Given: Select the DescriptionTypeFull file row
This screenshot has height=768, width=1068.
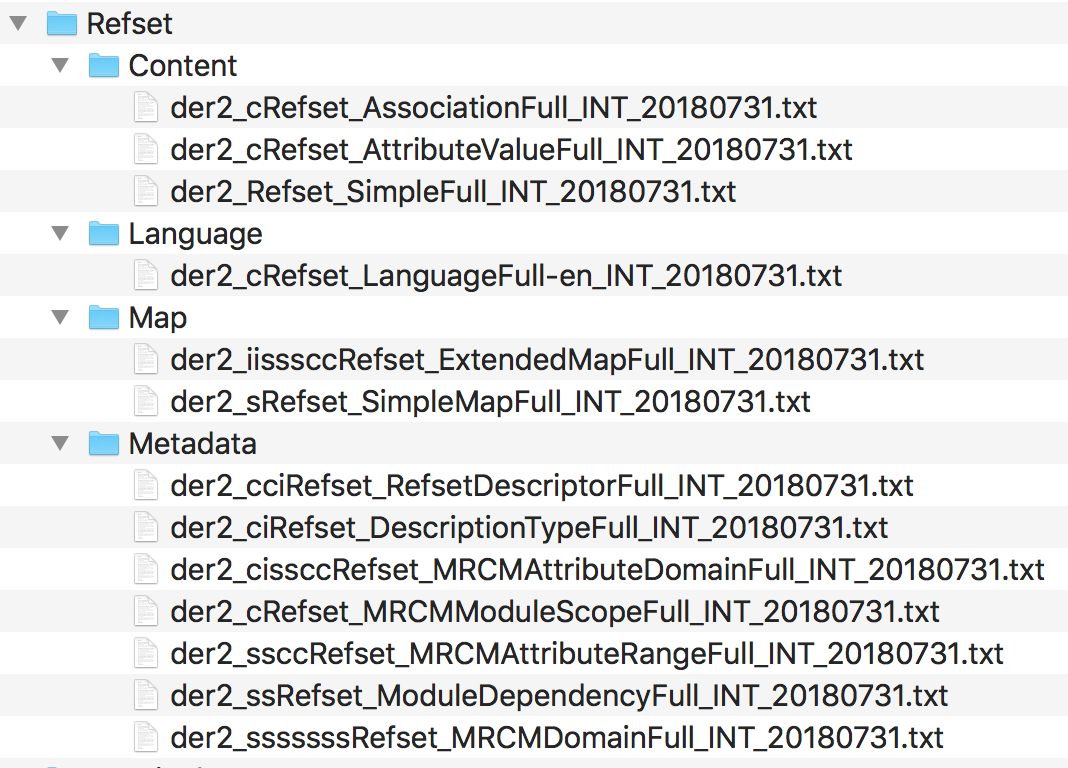Looking at the screenshot, I should [534, 528].
